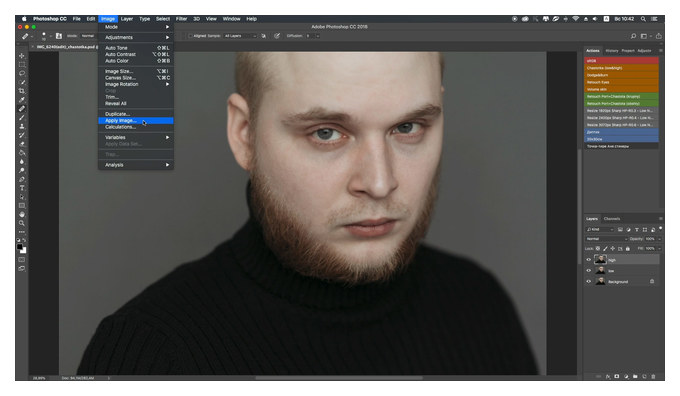The width and height of the screenshot is (680, 396).
Task: Choose Calculations from the Image menu
Action: pos(136,127)
